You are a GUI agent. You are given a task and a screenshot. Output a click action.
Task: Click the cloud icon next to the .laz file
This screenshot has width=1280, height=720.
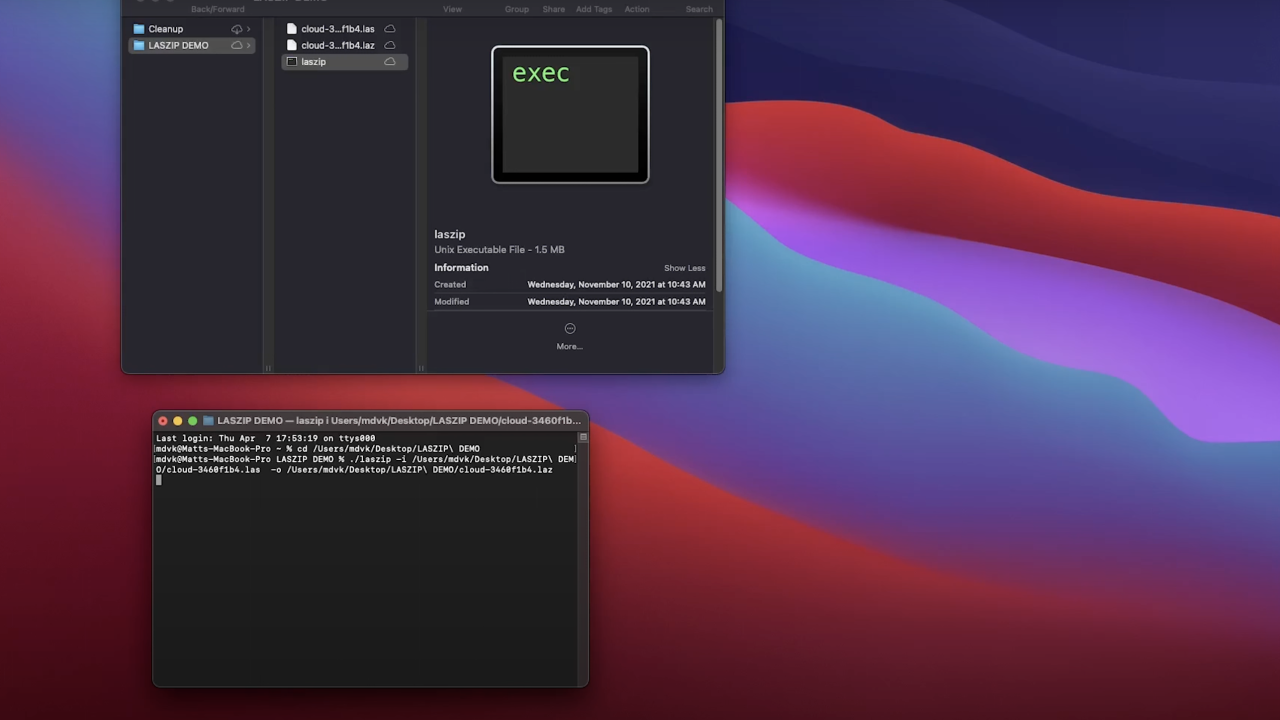[390, 45]
